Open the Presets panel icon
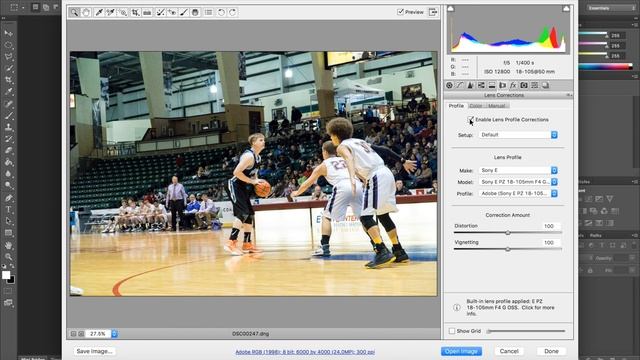The height and width of the screenshot is (360, 640). tap(534, 85)
